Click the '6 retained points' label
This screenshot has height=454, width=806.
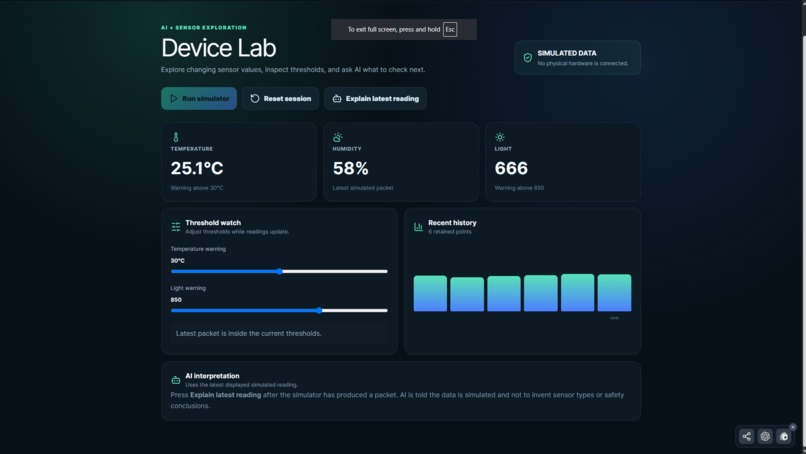tap(450, 232)
